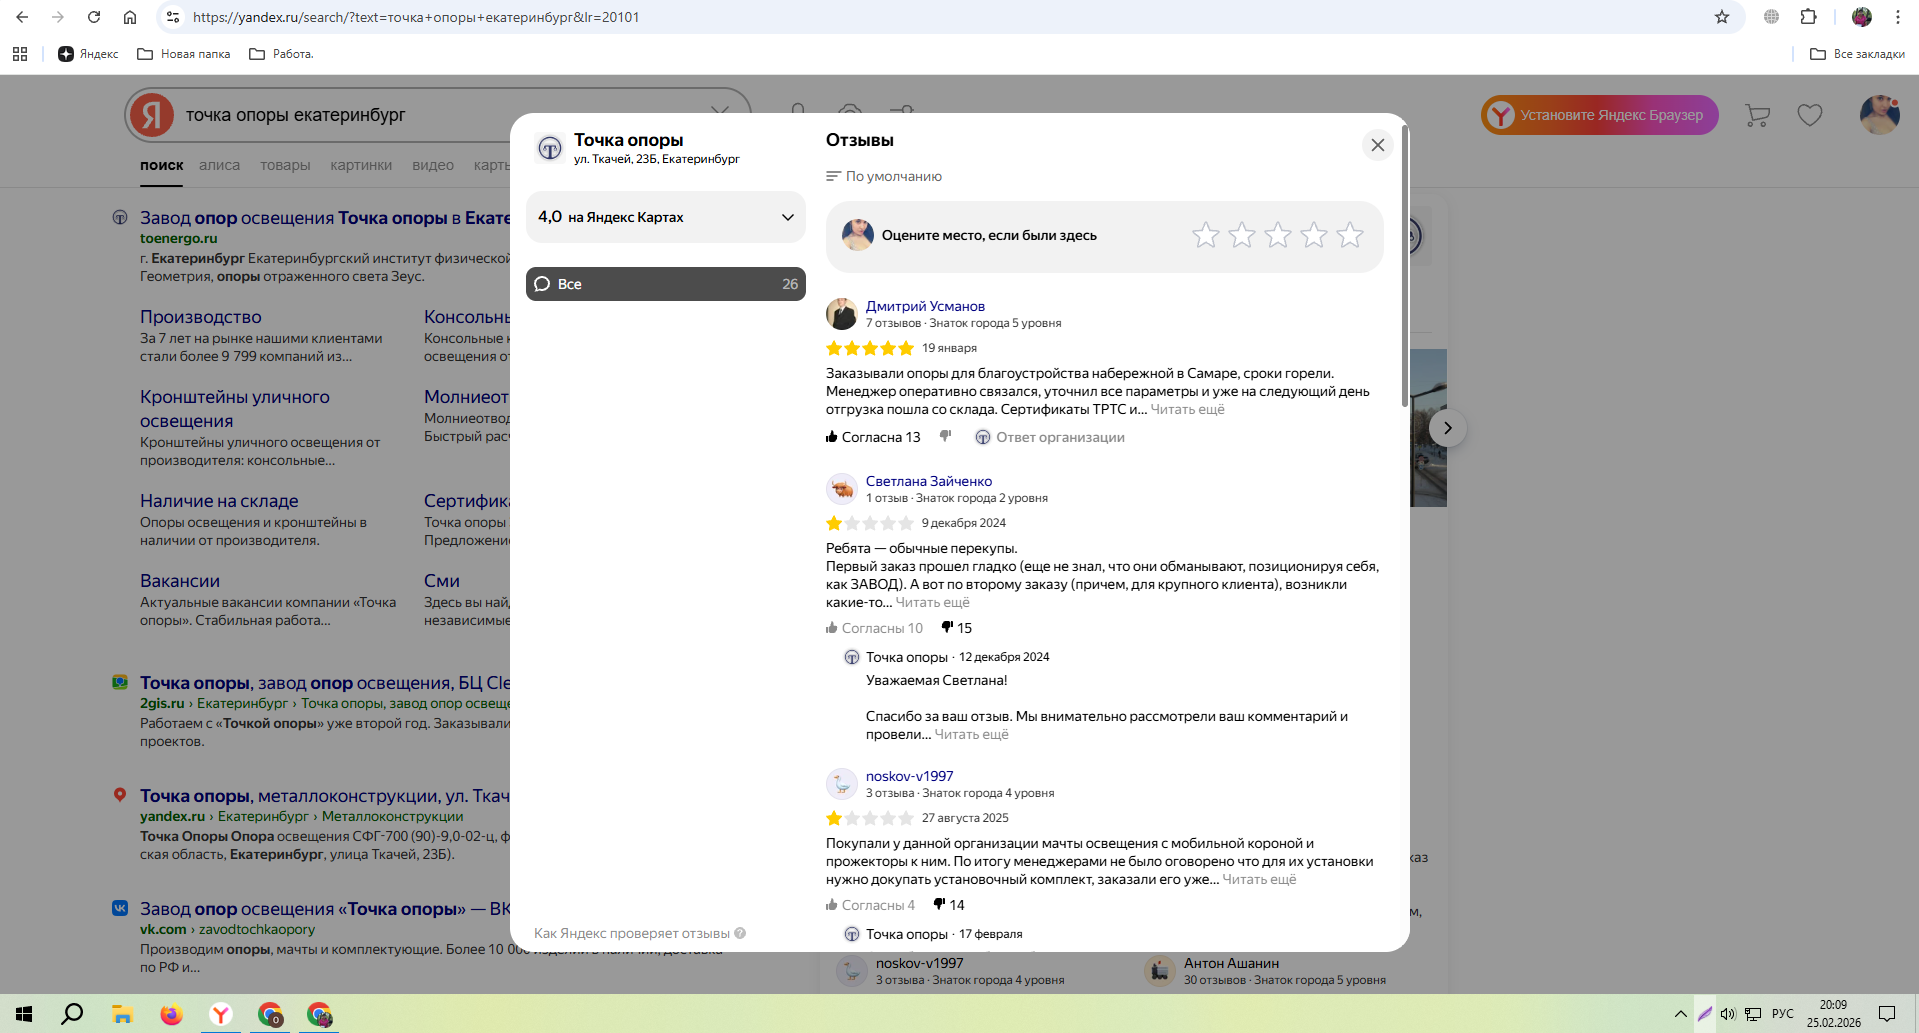Switch to the товары tab
This screenshot has height=1033, width=1919.
point(285,165)
